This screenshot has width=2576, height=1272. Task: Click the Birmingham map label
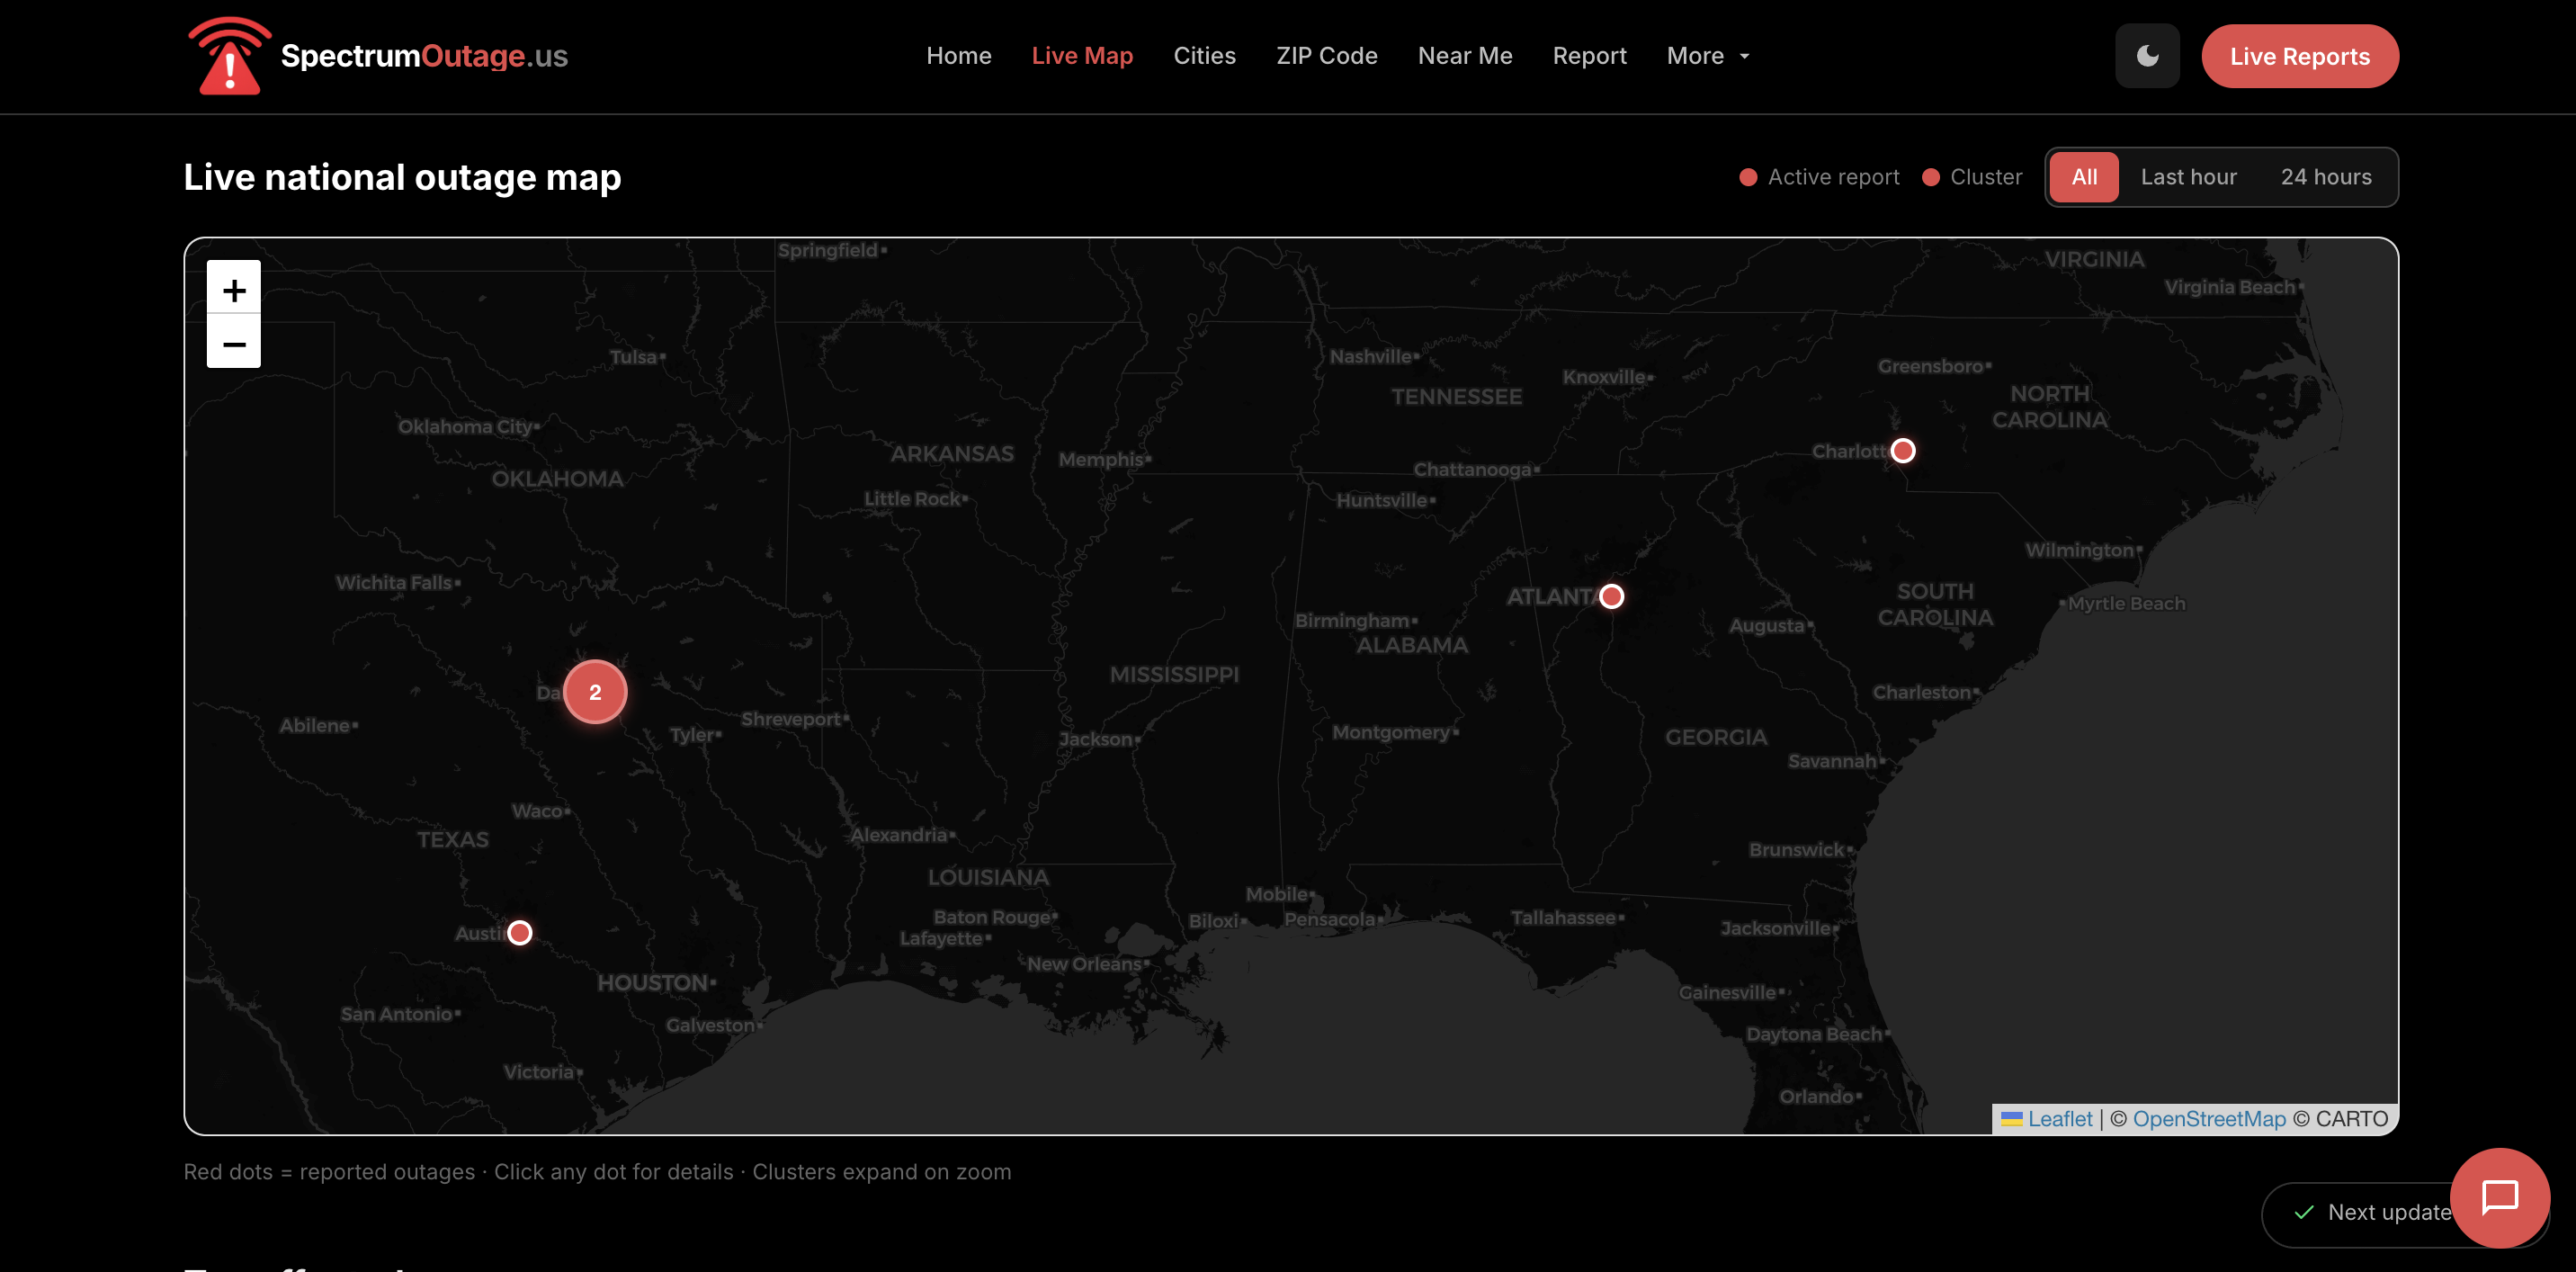point(1352,621)
